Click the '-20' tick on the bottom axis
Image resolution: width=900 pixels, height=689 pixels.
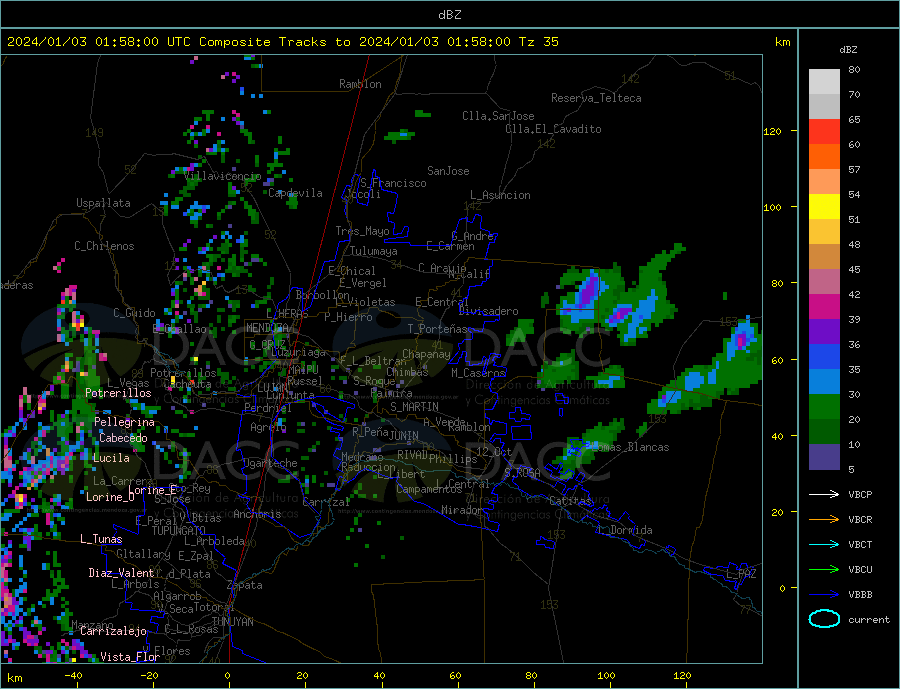point(149,676)
